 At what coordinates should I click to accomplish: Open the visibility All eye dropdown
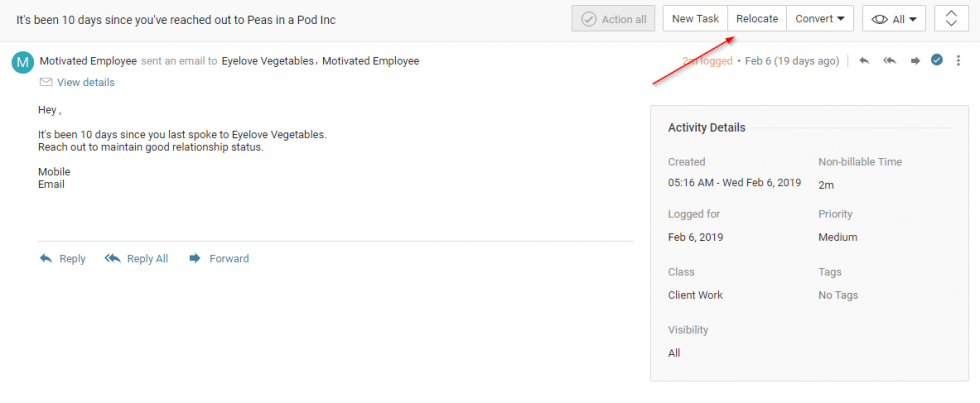click(894, 19)
